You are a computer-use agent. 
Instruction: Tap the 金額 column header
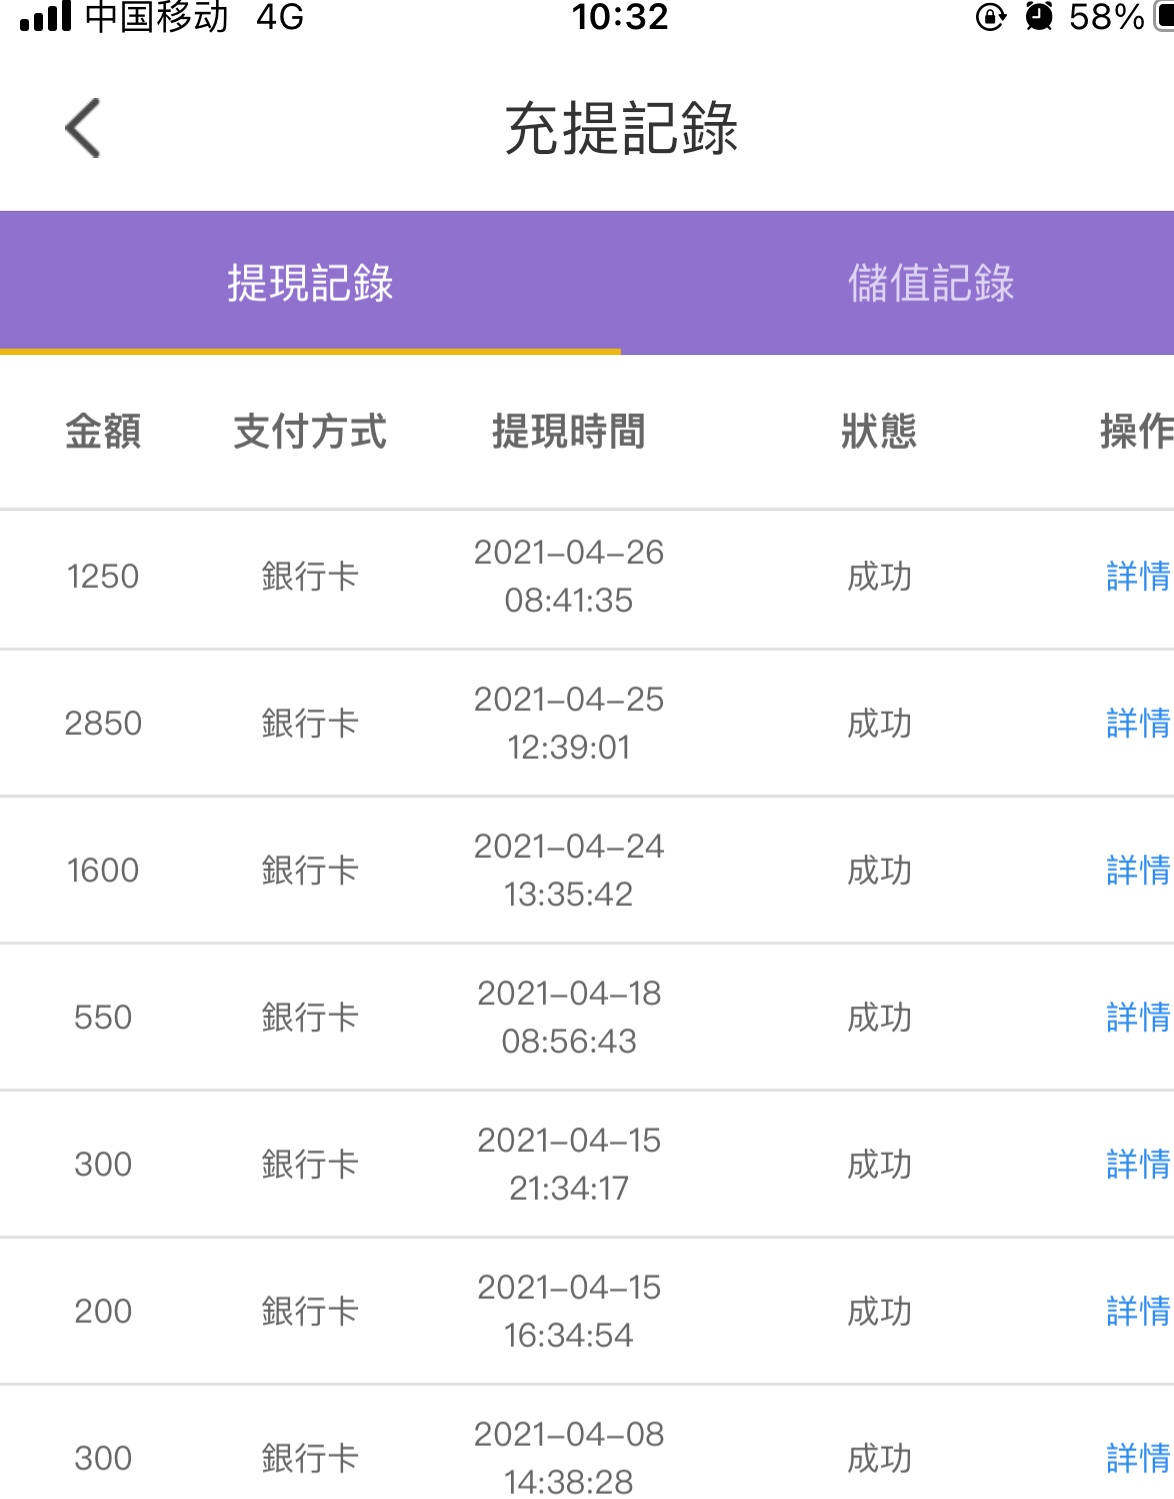point(103,432)
